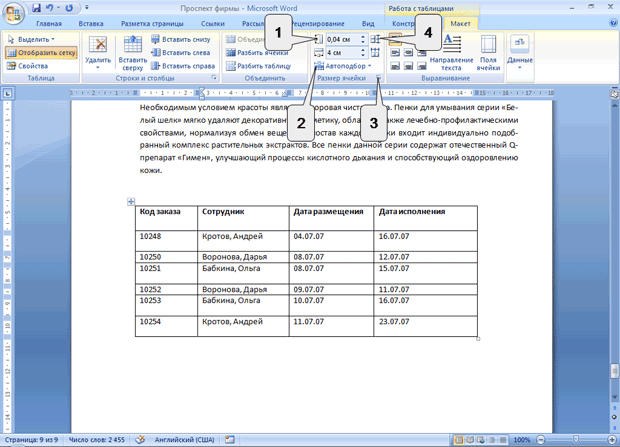Click Разбить ячейки

point(257,53)
